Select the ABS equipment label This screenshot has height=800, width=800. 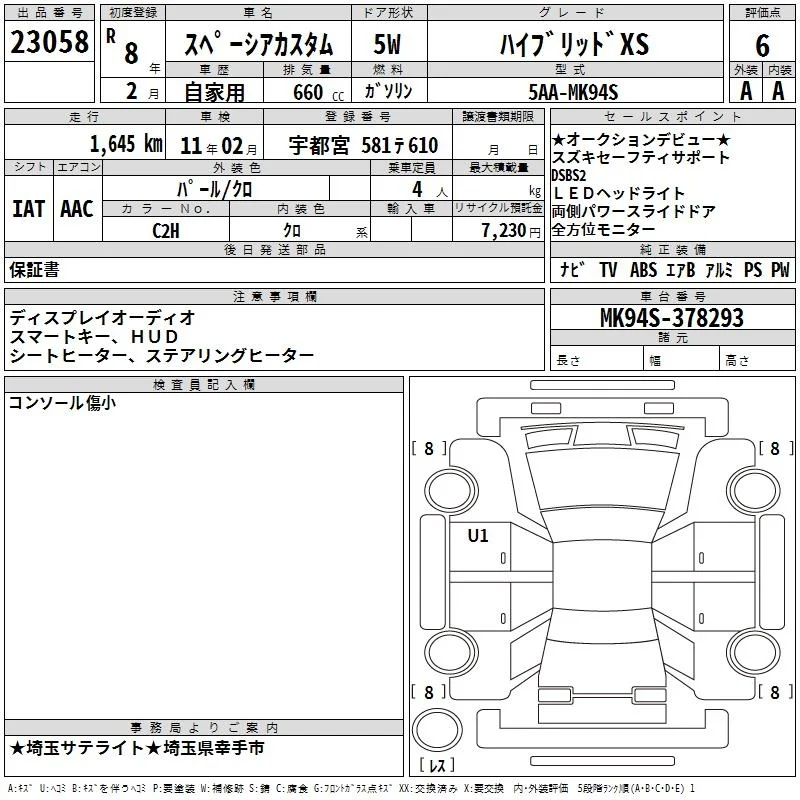coord(643,269)
